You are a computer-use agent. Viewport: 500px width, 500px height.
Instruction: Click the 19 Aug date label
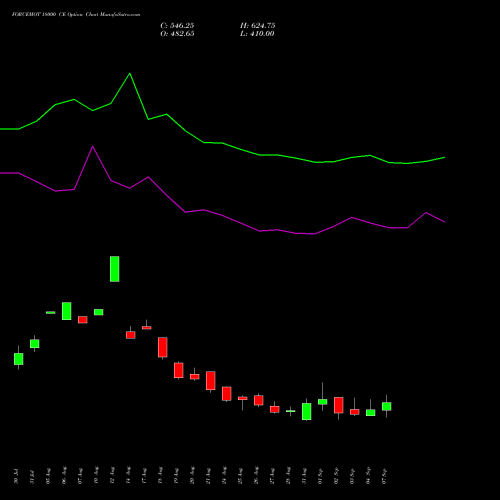click(176, 476)
